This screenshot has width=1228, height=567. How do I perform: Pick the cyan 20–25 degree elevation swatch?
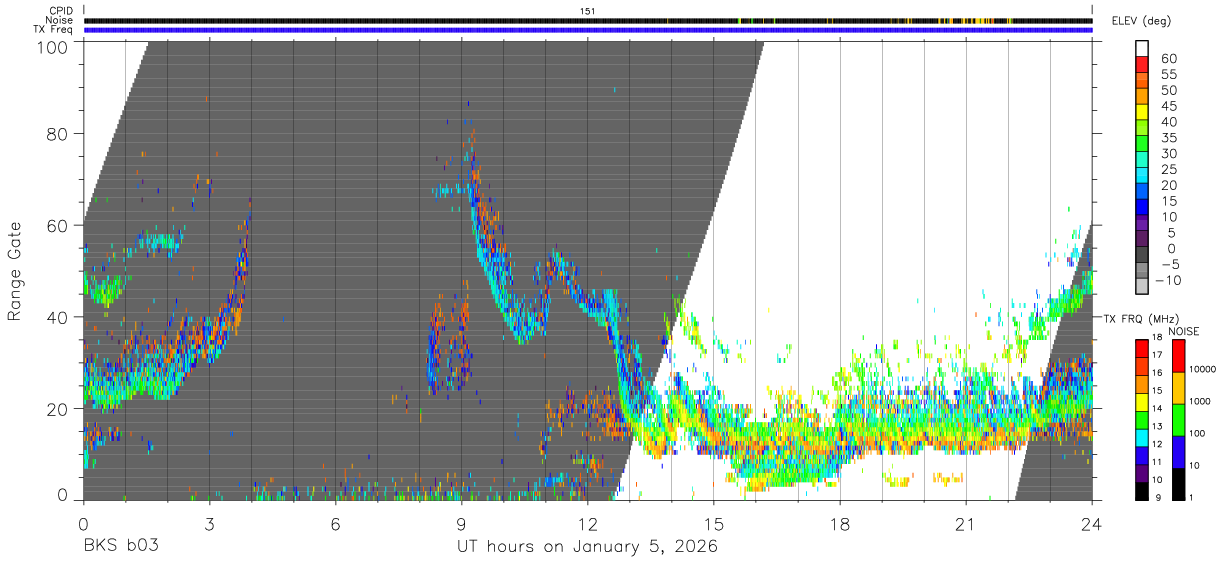click(x=1142, y=177)
